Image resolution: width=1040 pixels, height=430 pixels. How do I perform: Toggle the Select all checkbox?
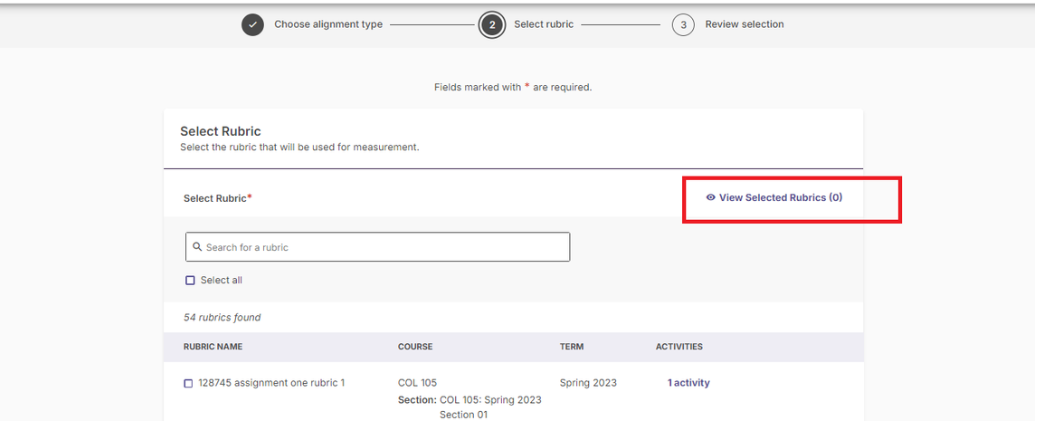pos(188,280)
